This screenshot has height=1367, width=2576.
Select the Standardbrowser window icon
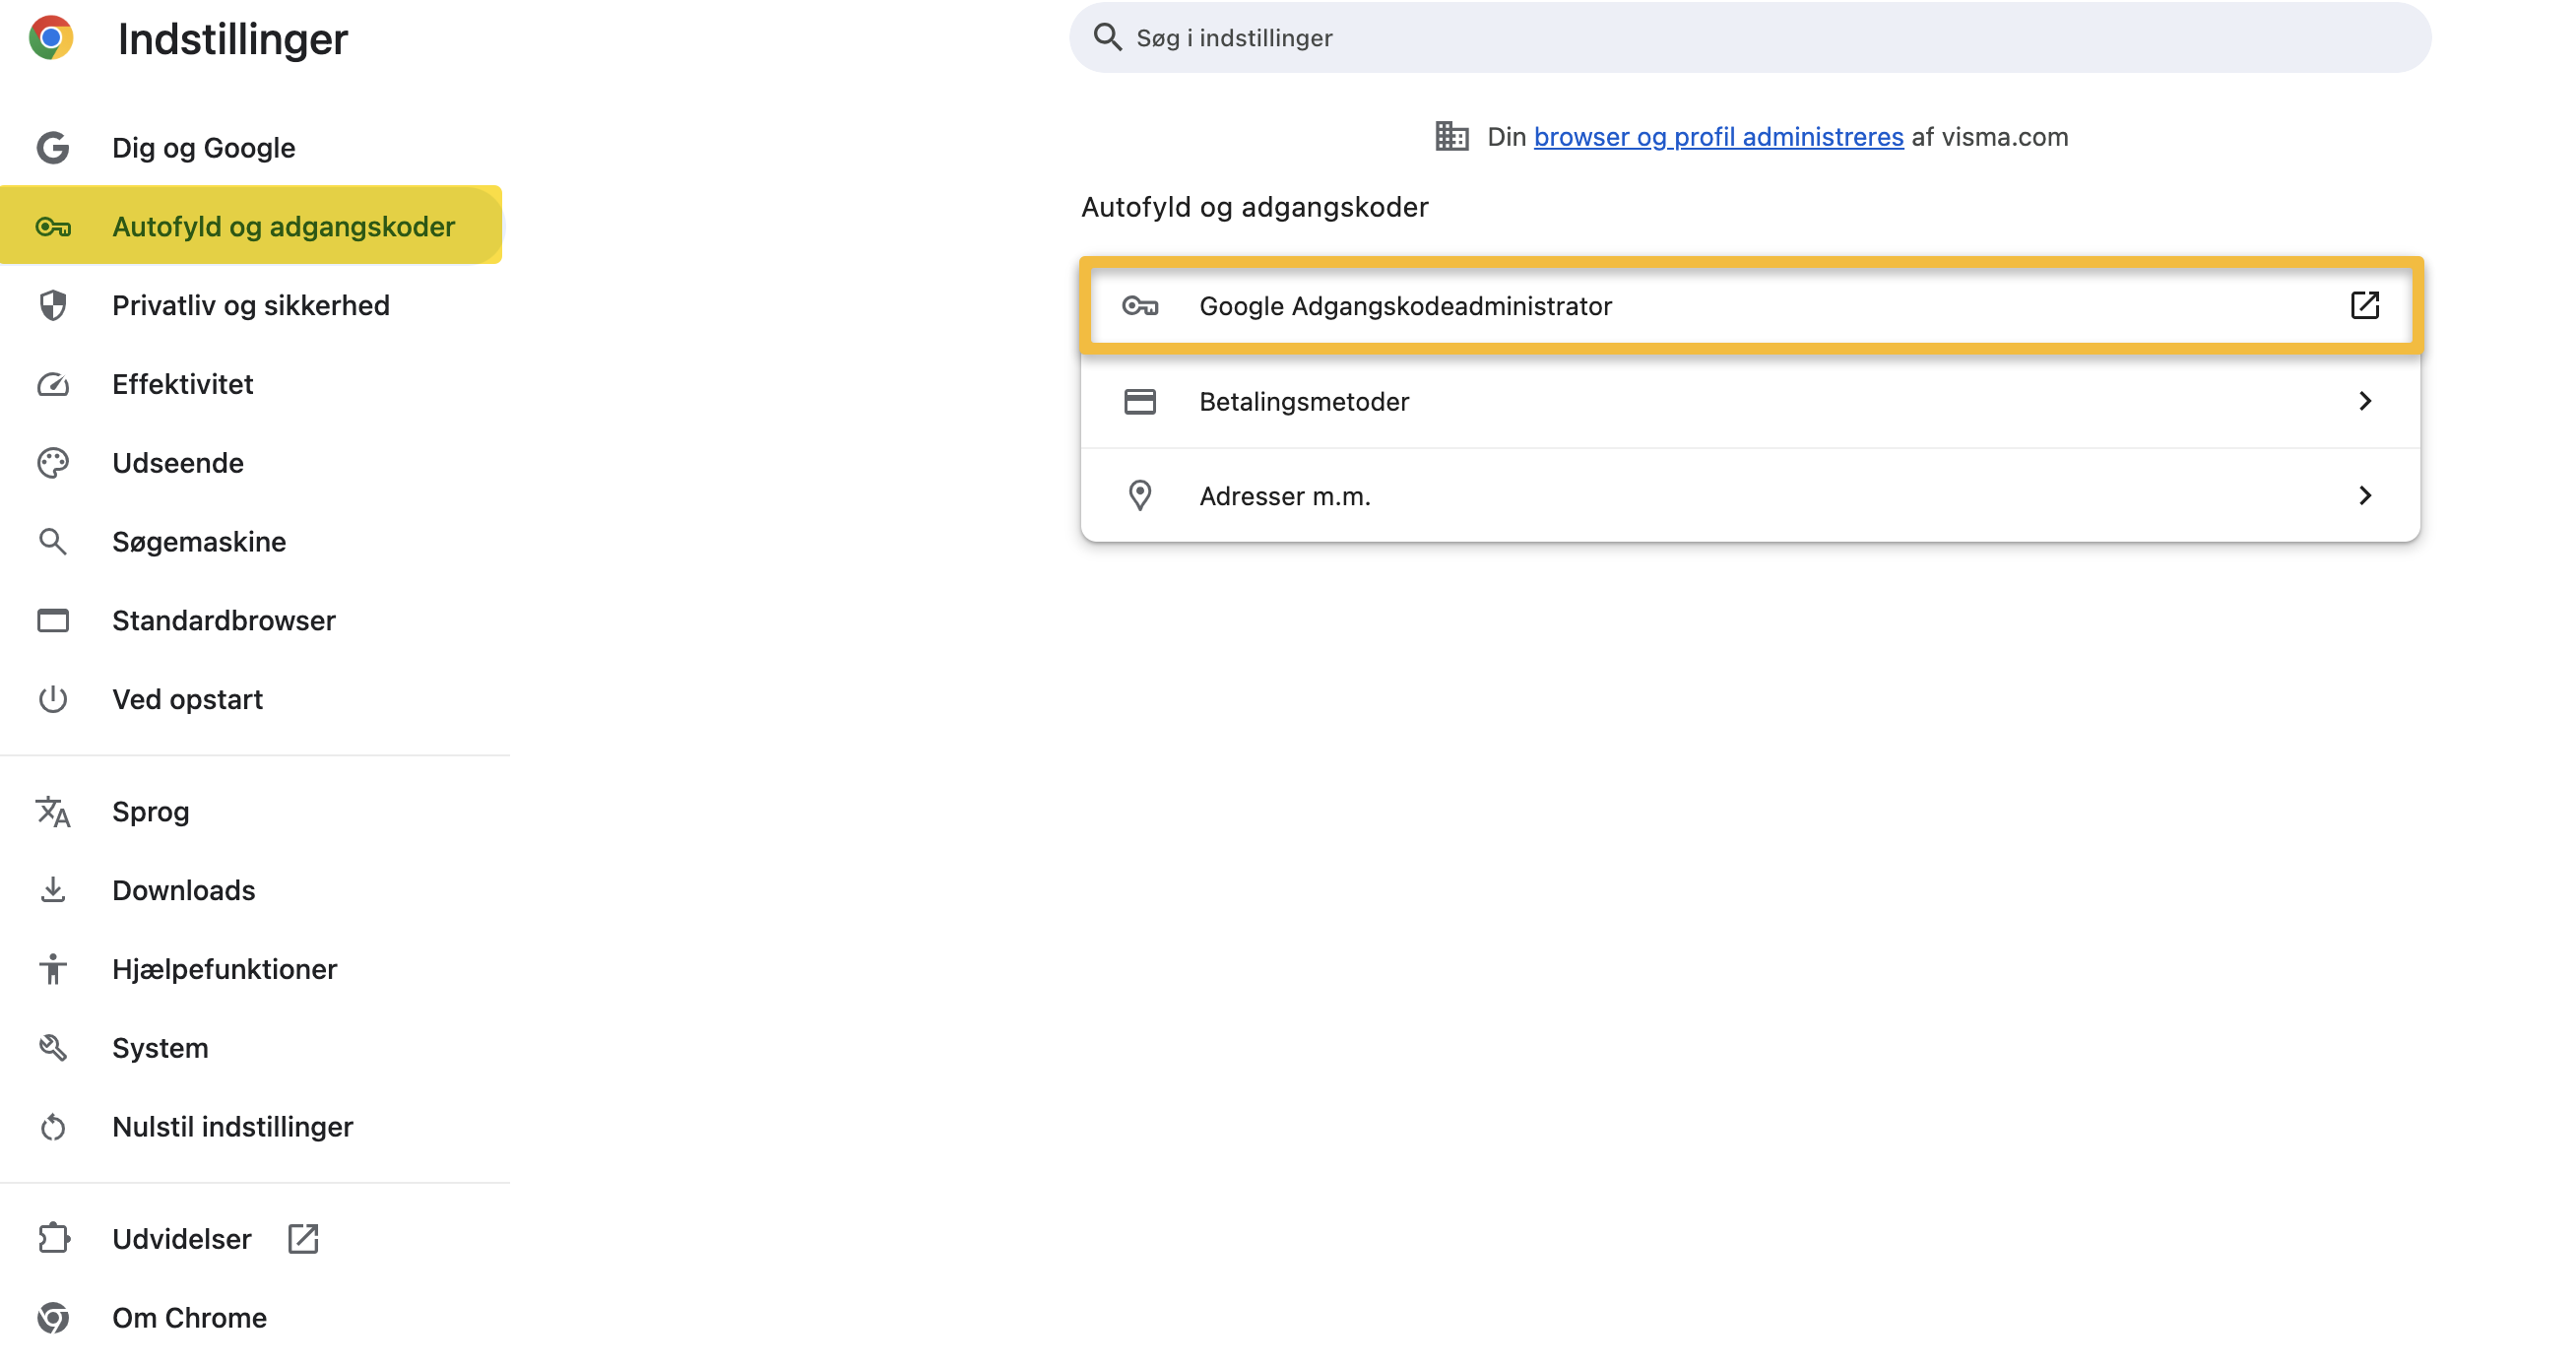[x=53, y=620]
